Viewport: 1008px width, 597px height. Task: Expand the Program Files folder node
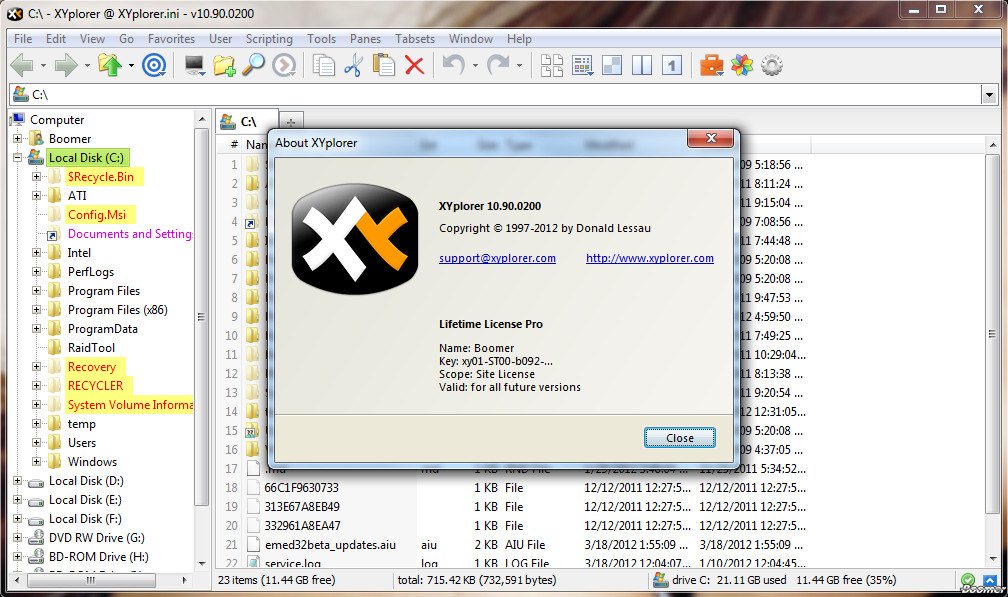[x=37, y=290]
